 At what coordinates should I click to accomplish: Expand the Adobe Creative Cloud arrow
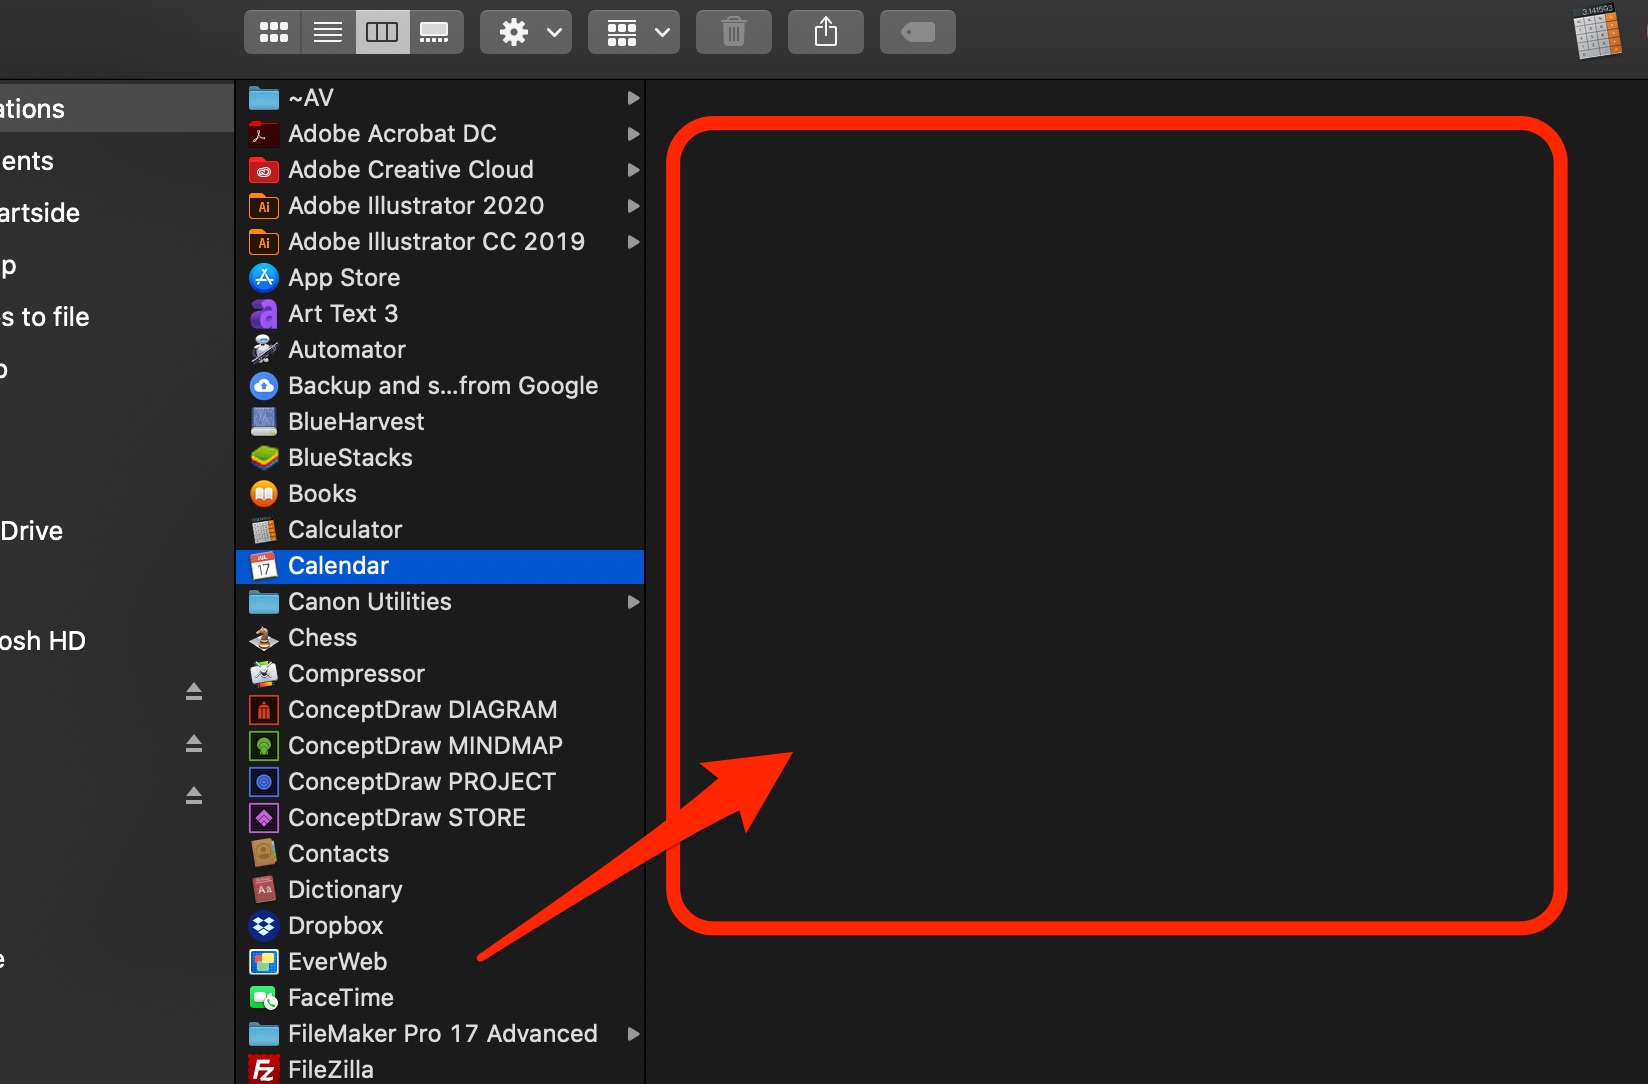tap(633, 170)
